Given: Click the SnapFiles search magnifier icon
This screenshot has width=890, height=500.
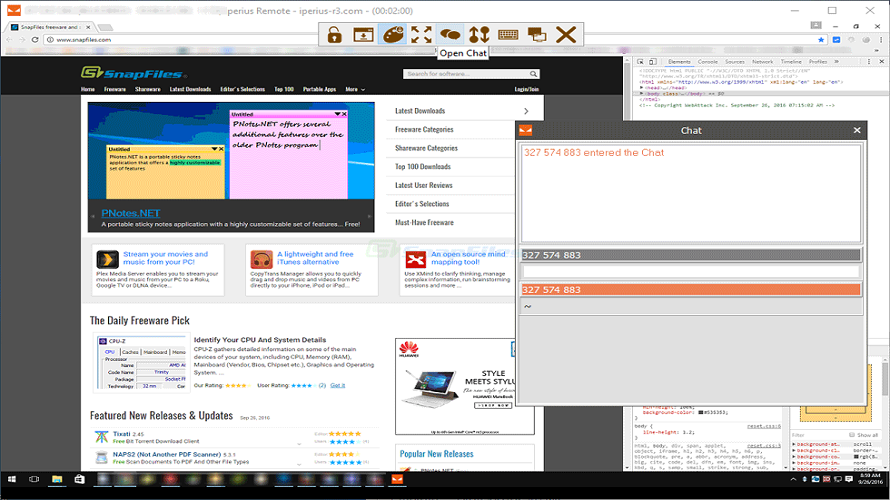Looking at the screenshot, I should pos(533,74).
